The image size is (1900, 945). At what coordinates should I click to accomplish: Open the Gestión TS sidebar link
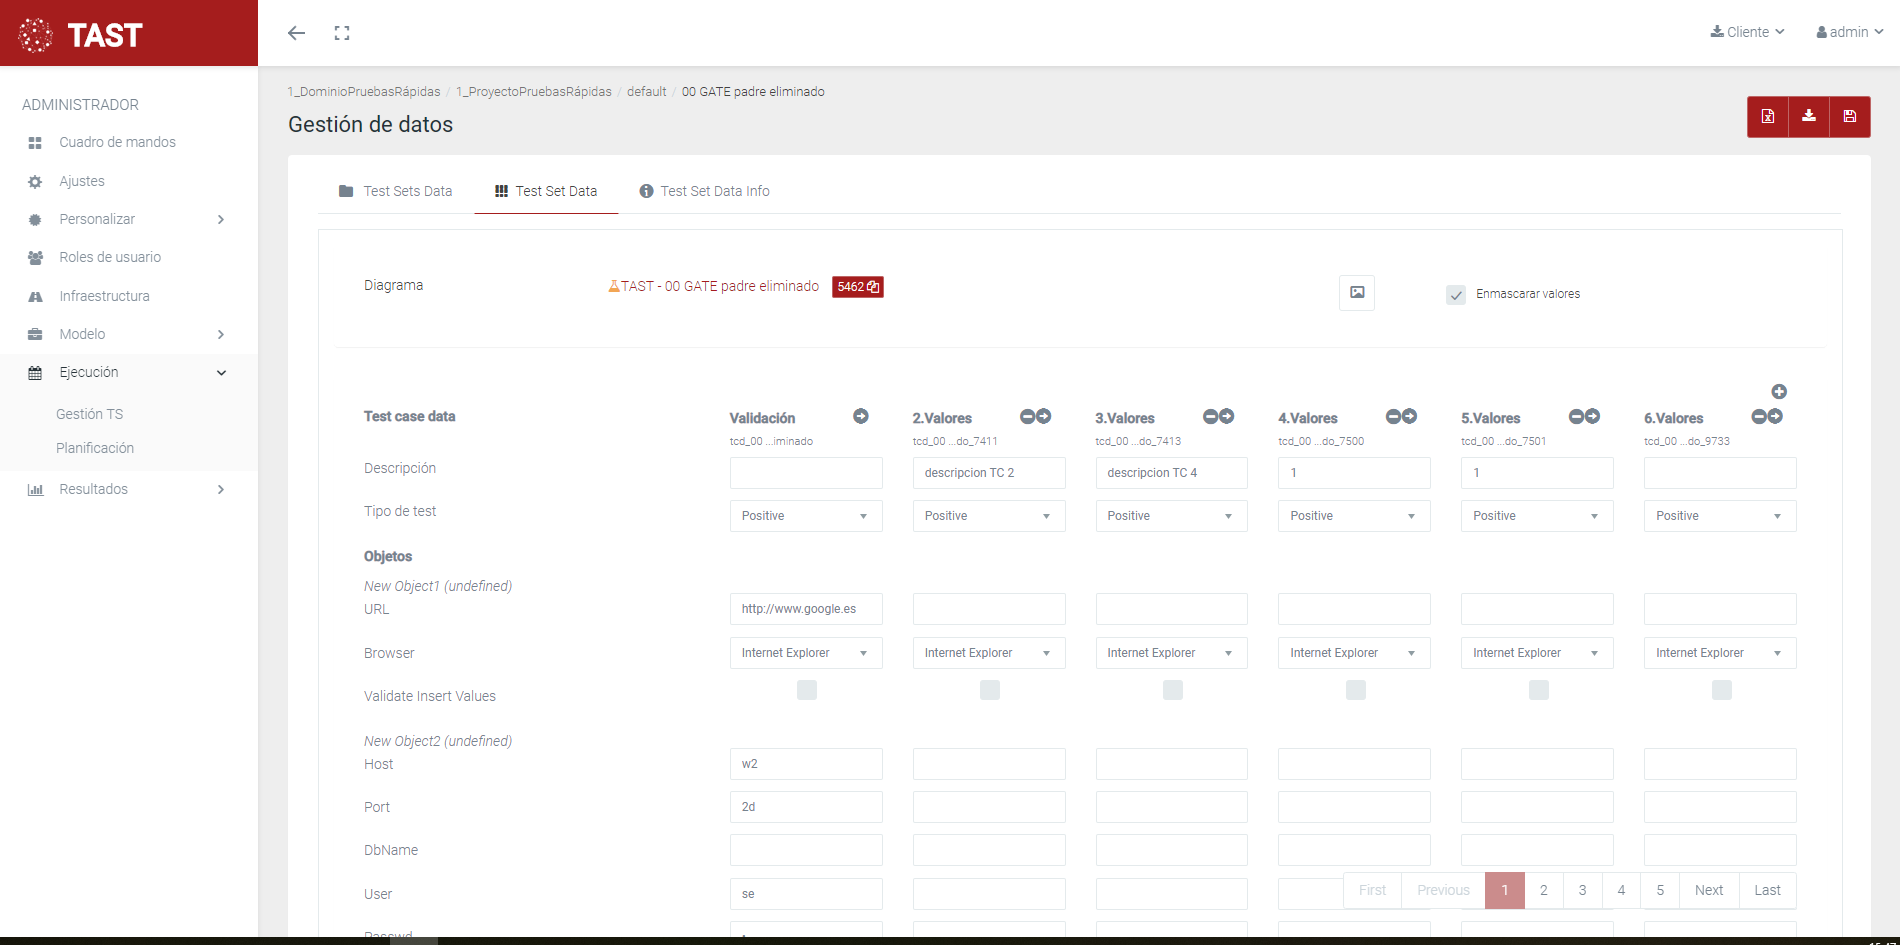click(x=90, y=414)
